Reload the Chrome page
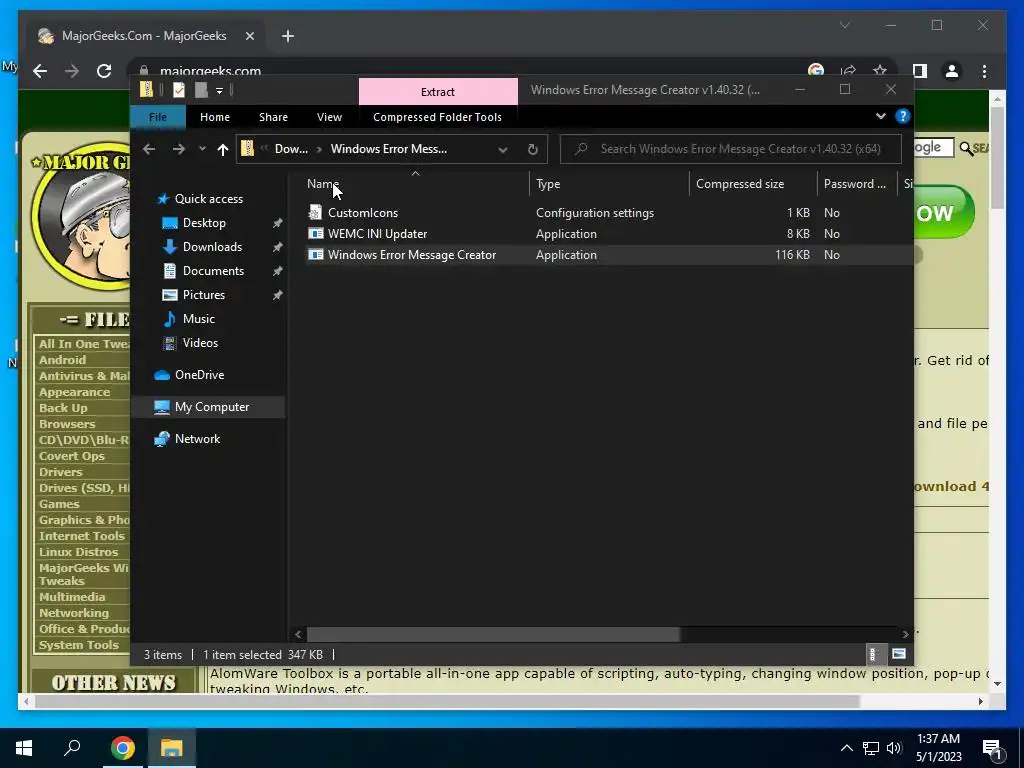 click(104, 71)
